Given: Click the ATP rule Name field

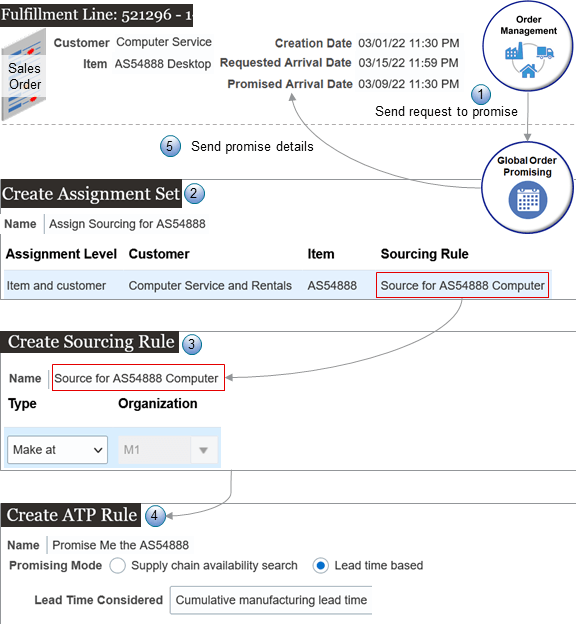Looking at the screenshot, I should [121, 545].
